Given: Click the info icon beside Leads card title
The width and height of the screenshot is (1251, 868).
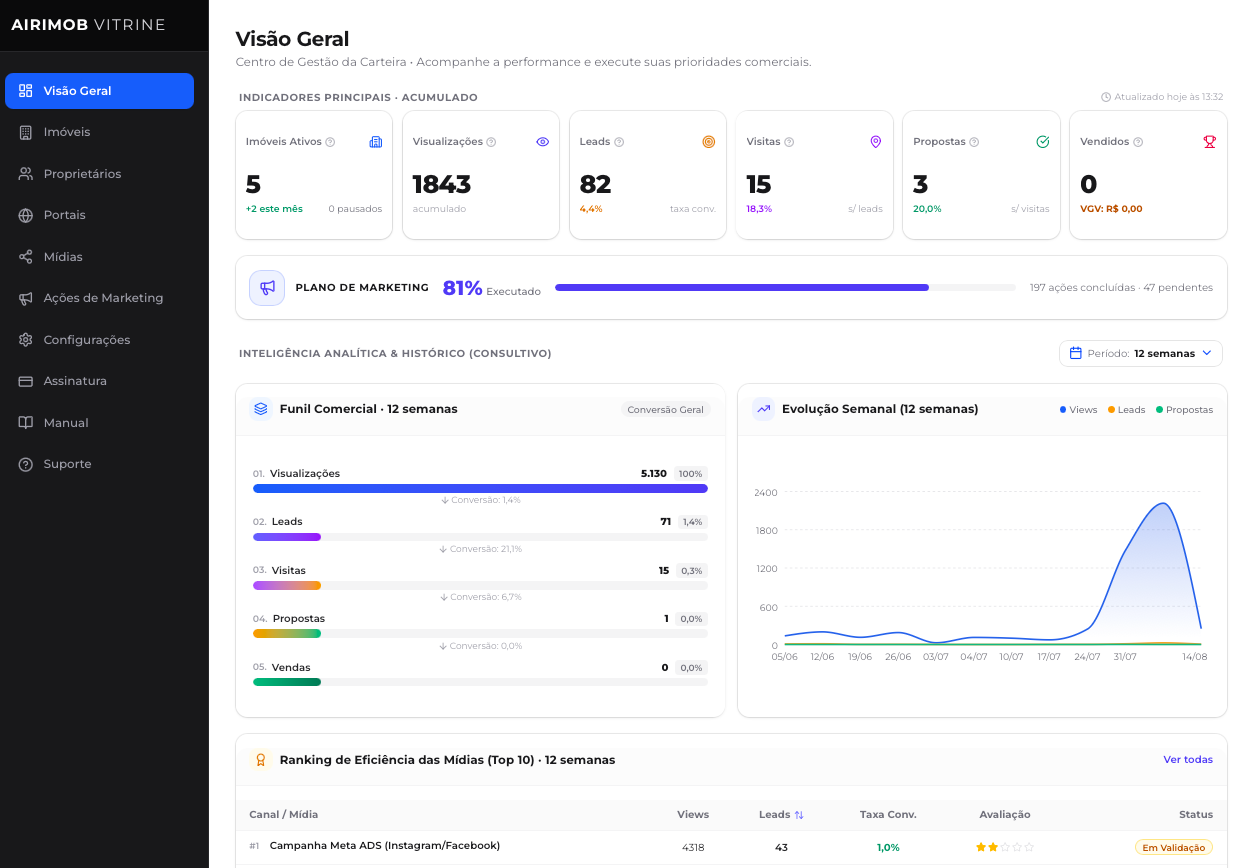Looking at the screenshot, I should click(619, 142).
